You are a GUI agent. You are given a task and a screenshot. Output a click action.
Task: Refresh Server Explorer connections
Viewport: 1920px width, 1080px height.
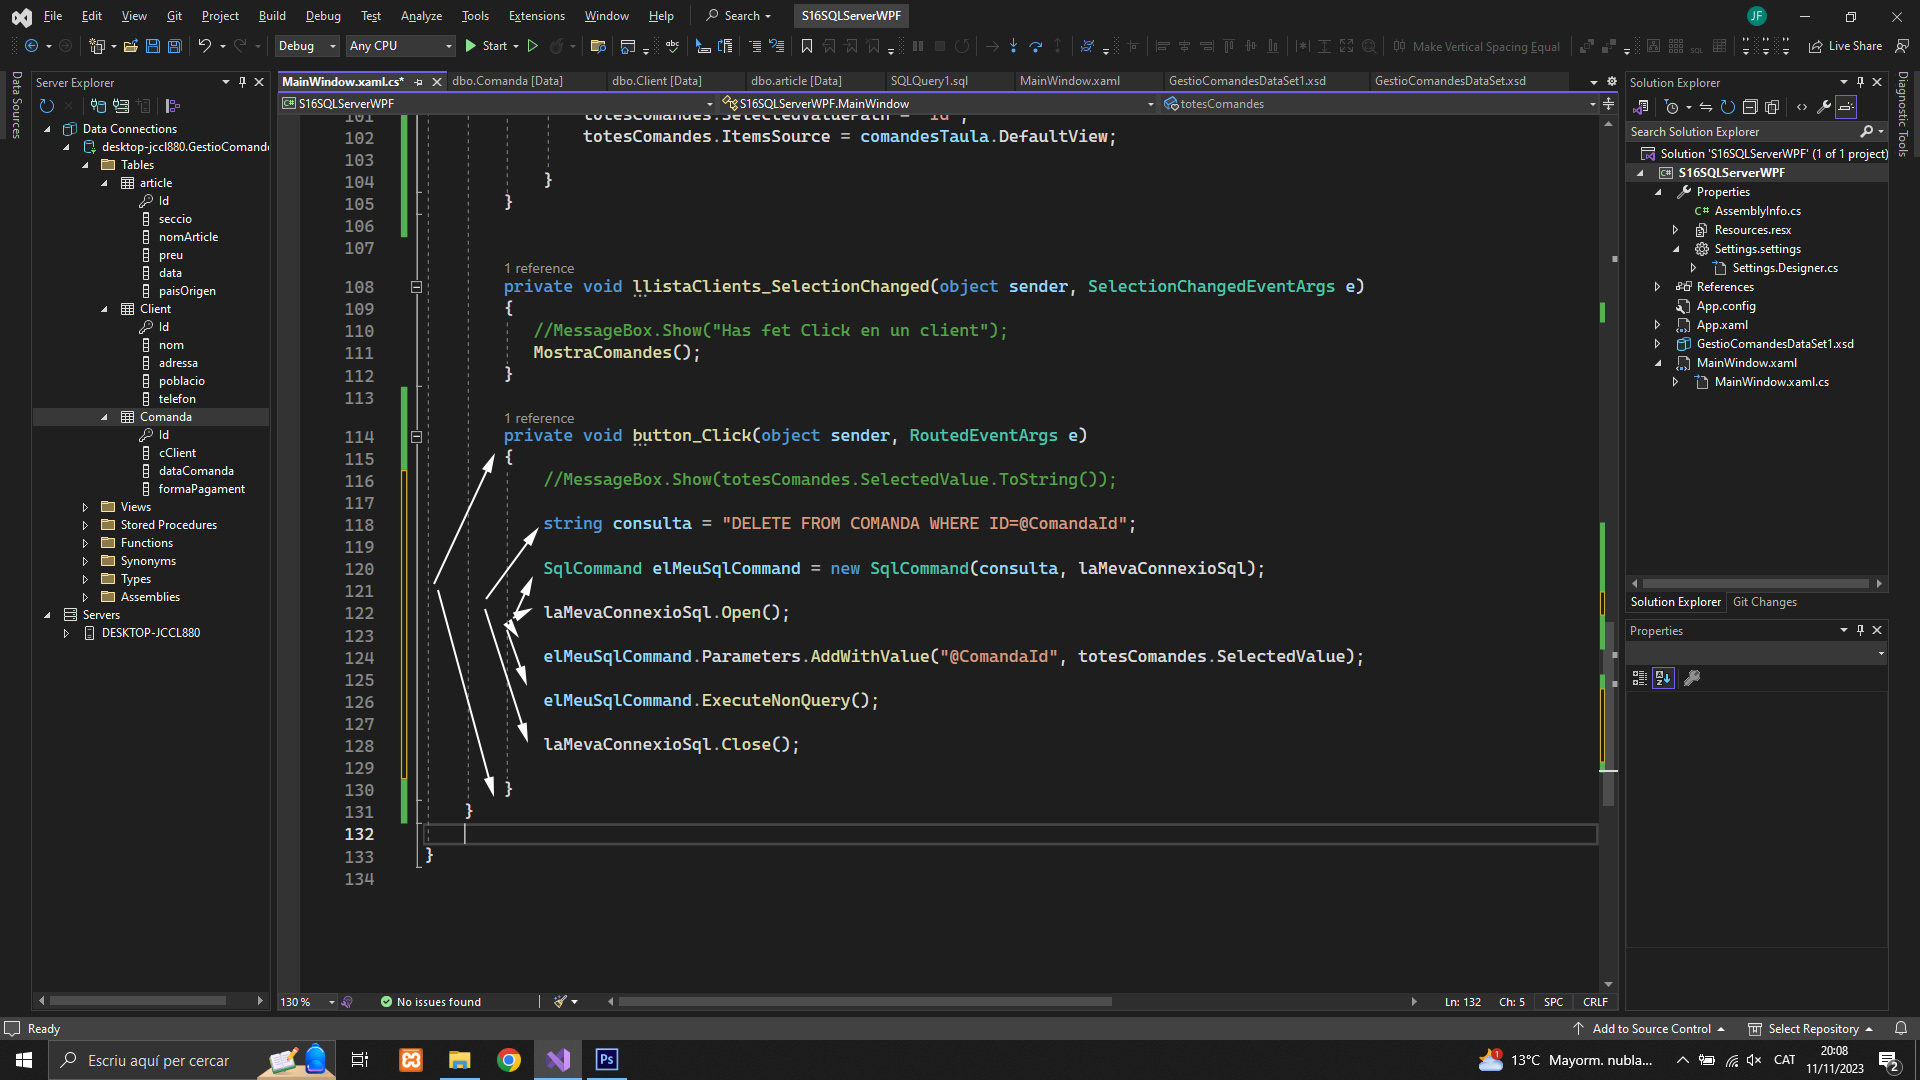point(46,106)
